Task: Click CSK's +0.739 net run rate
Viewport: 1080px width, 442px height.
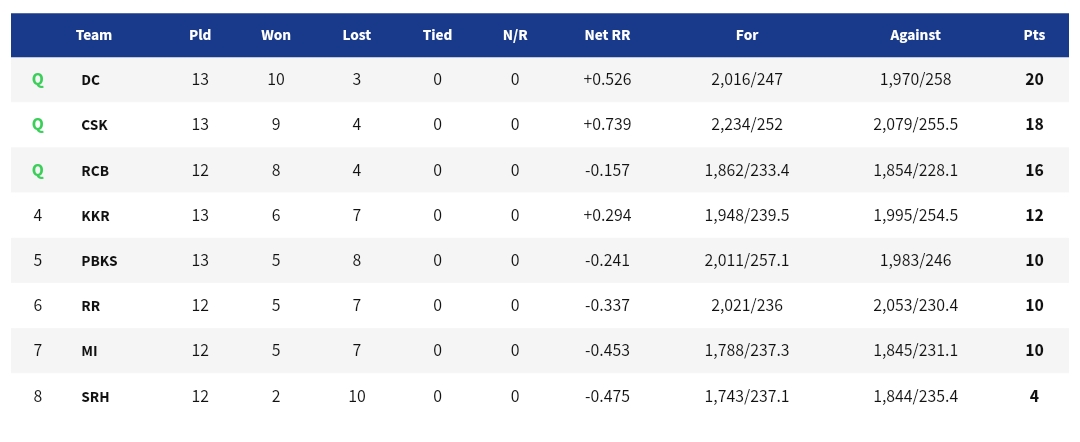Action: (x=607, y=125)
